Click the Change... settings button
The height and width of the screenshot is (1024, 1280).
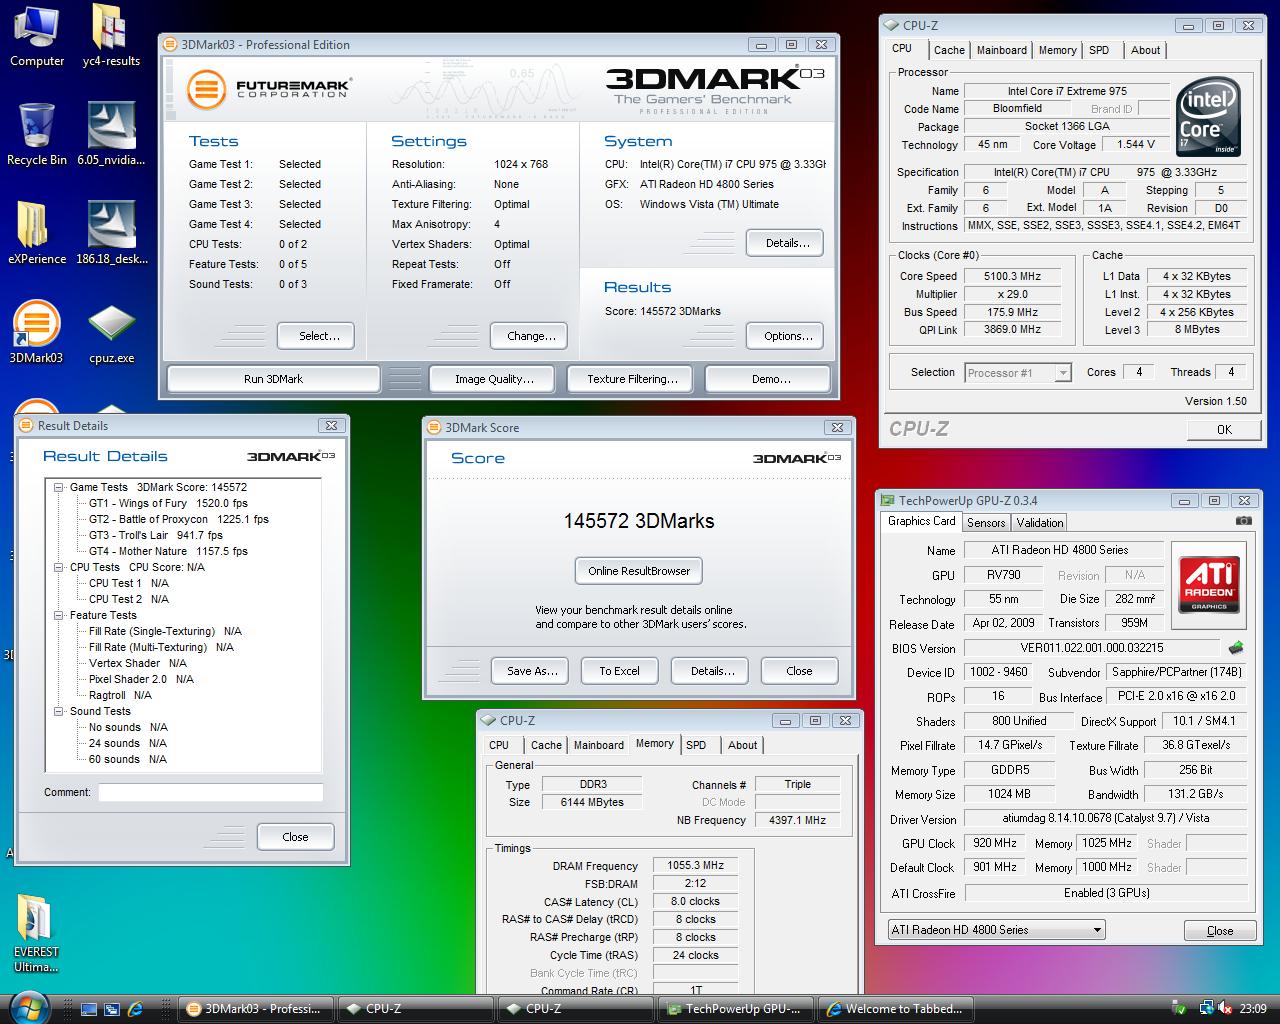point(531,336)
